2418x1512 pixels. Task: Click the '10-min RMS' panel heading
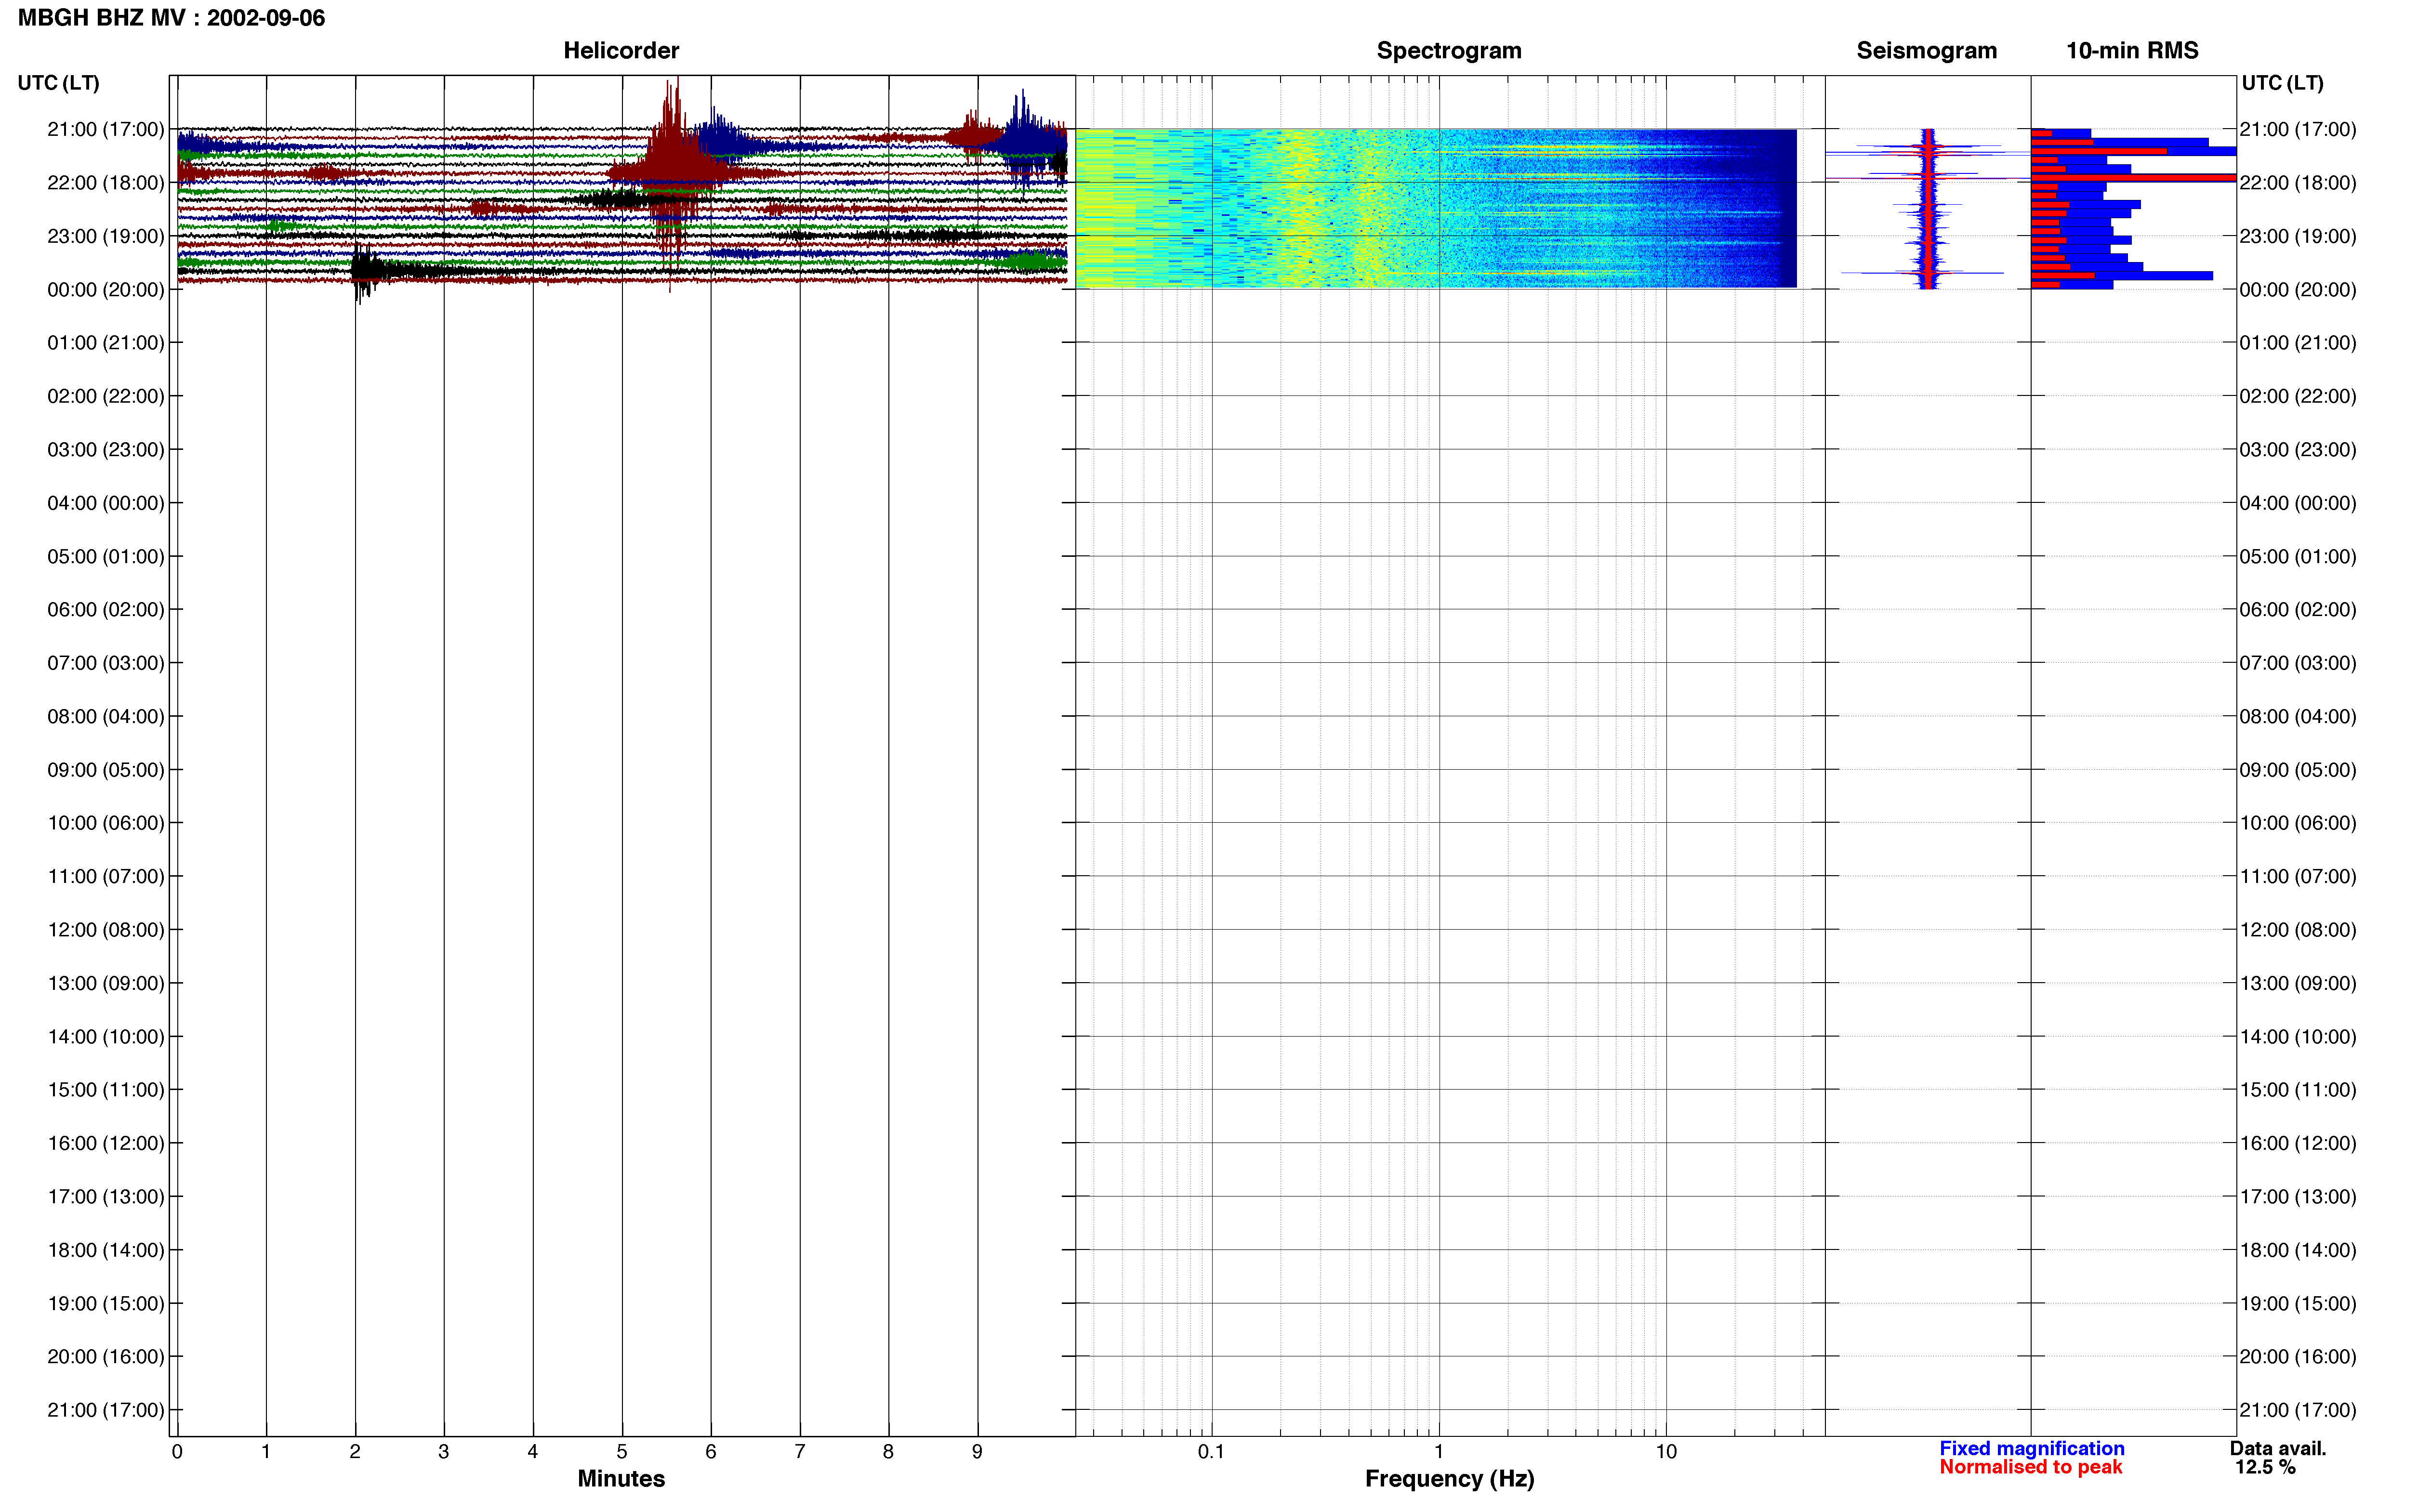pyautogui.click(x=2132, y=51)
